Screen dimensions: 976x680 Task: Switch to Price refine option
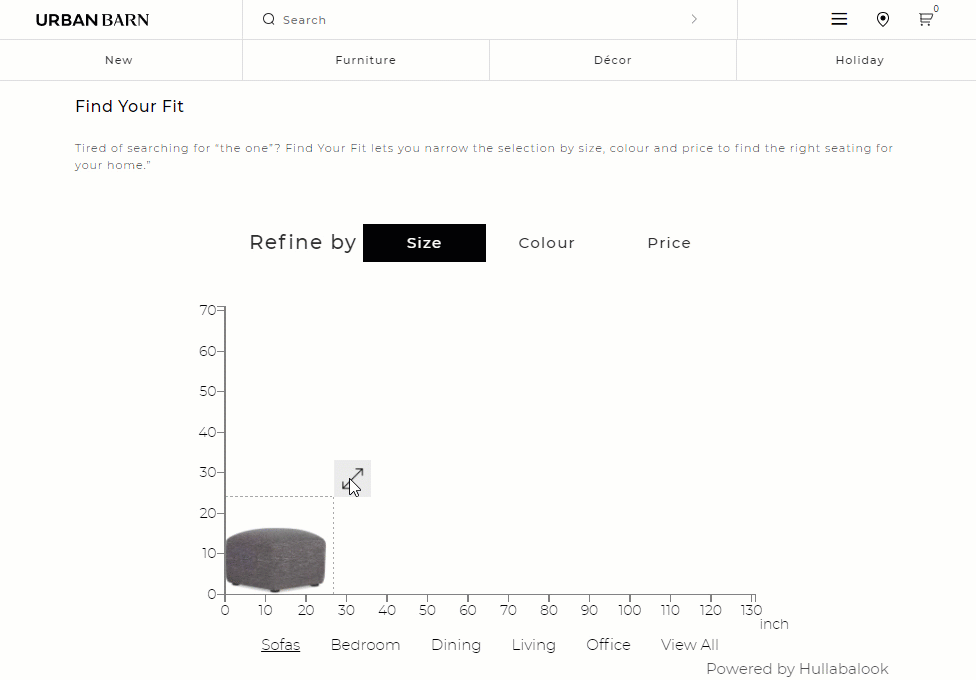[669, 243]
